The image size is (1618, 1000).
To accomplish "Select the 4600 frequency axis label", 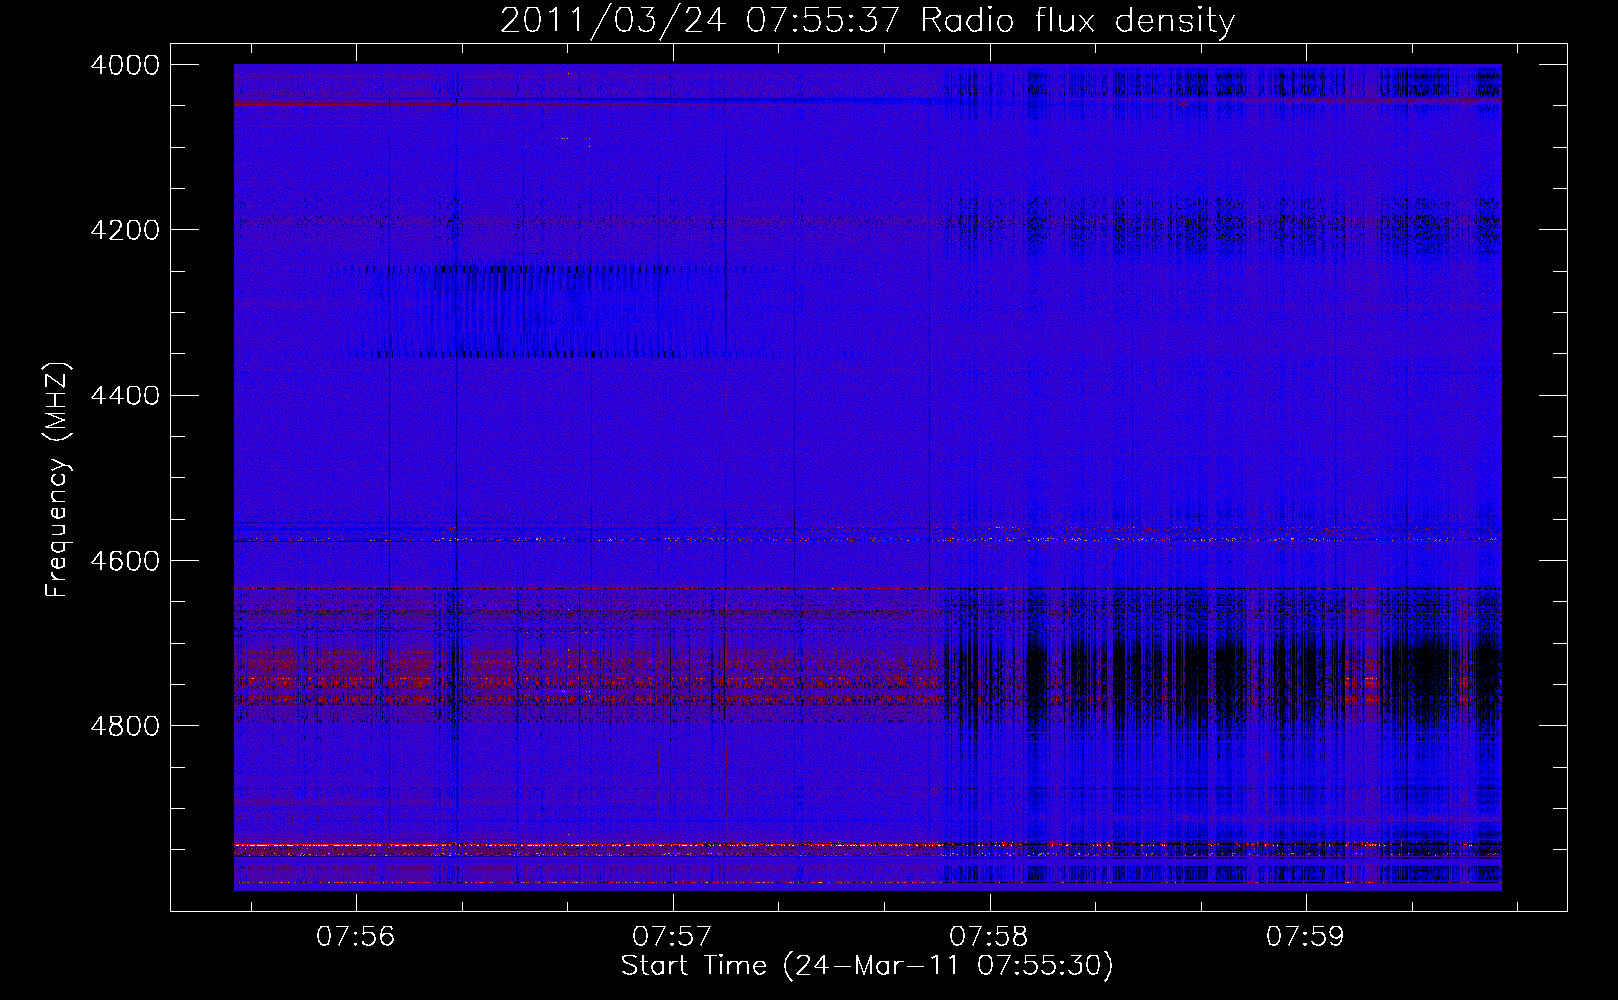I will point(125,561).
